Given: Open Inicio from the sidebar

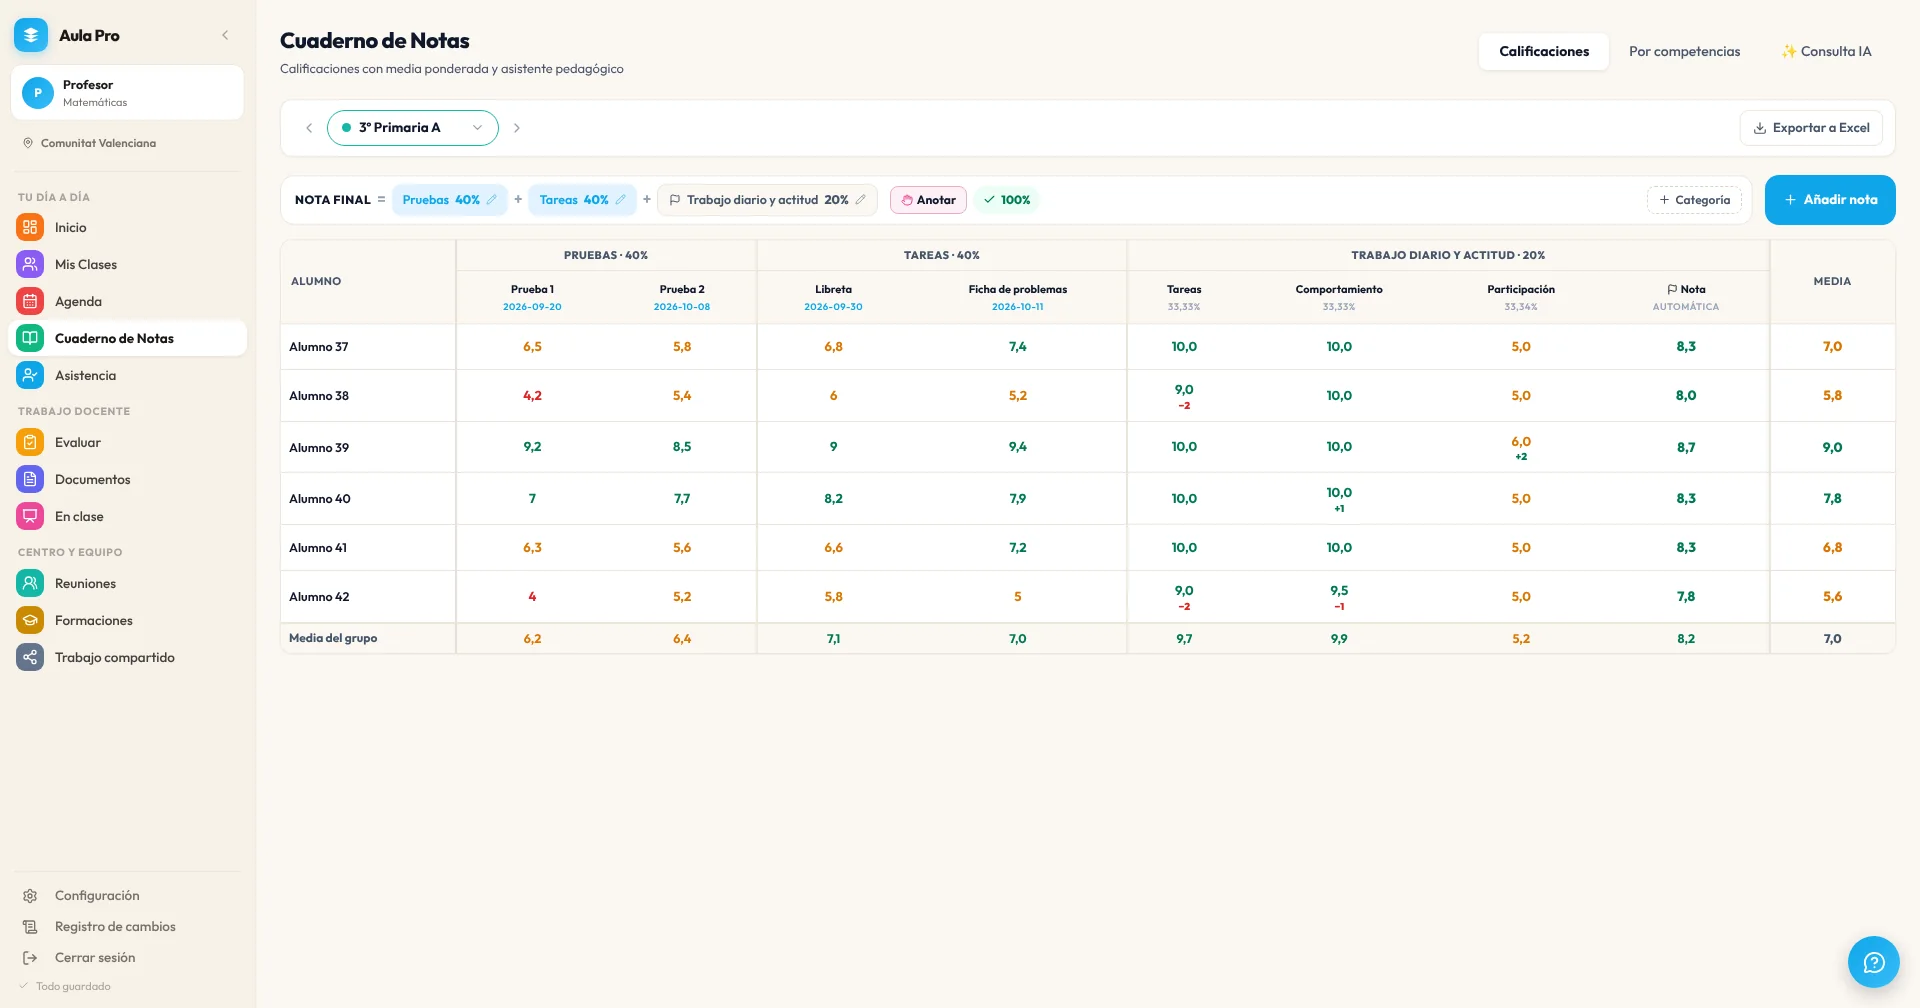Looking at the screenshot, I should coord(127,227).
